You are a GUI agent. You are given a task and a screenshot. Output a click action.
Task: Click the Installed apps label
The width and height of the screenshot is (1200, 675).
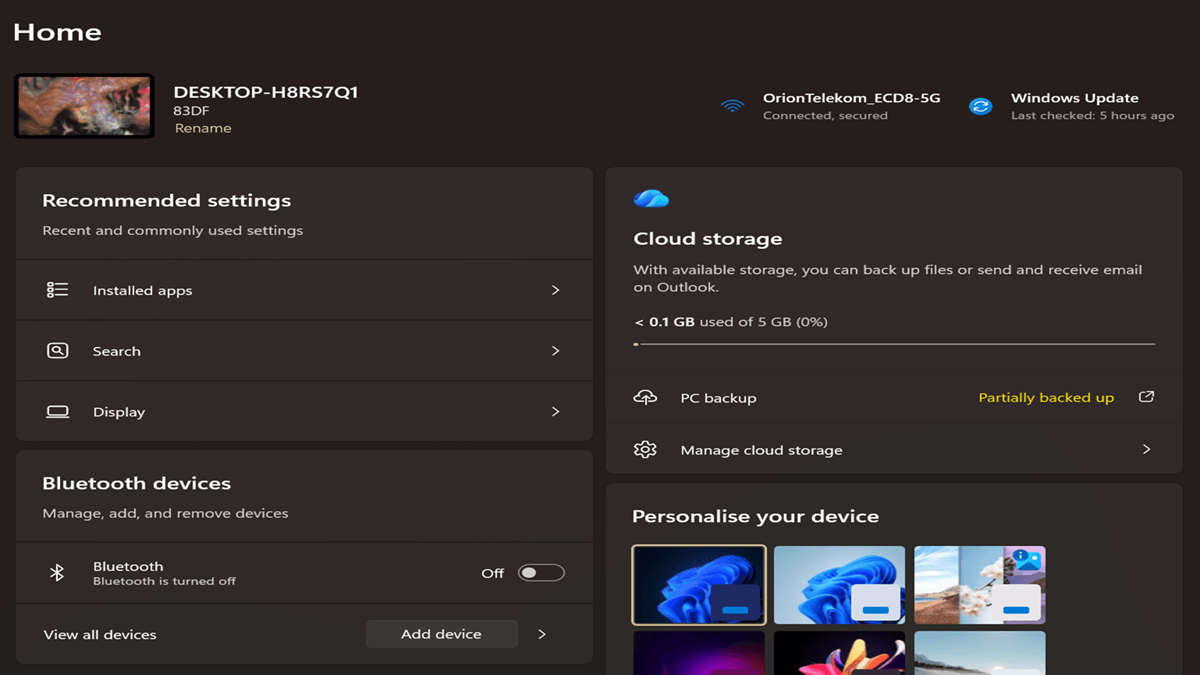tap(142, 291)
